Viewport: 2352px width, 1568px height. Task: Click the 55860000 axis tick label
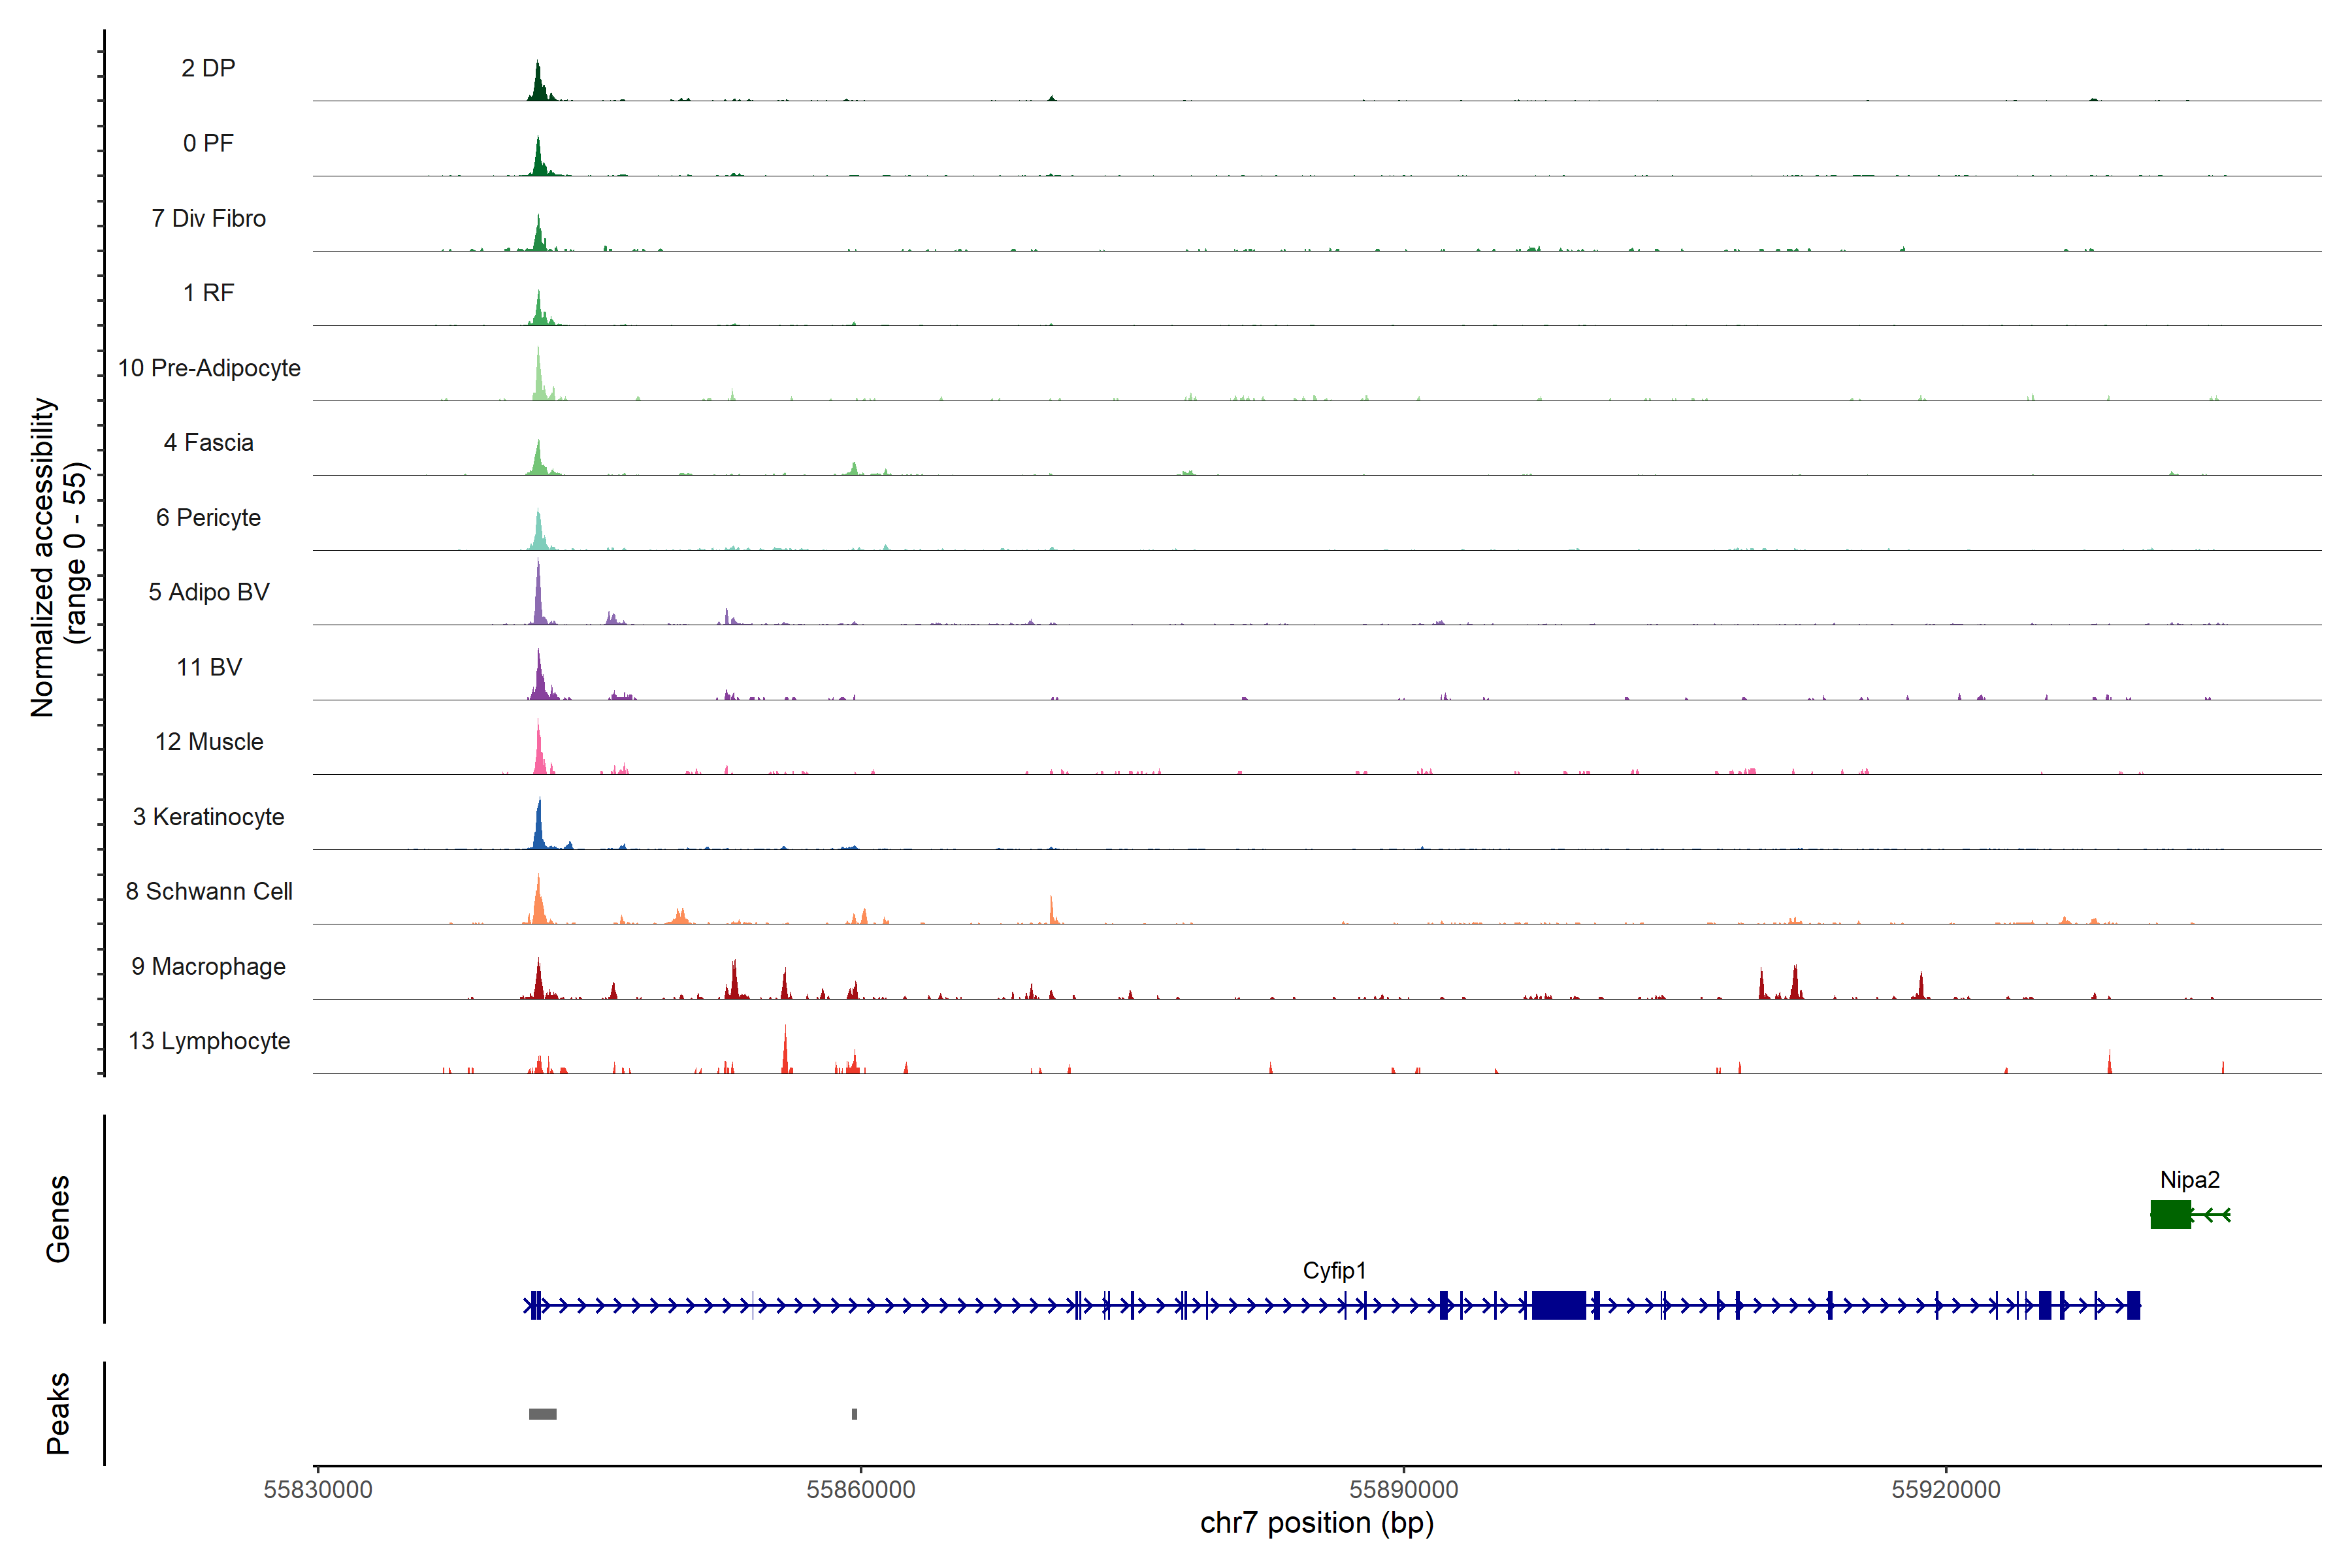click(x=860, y=1489)
